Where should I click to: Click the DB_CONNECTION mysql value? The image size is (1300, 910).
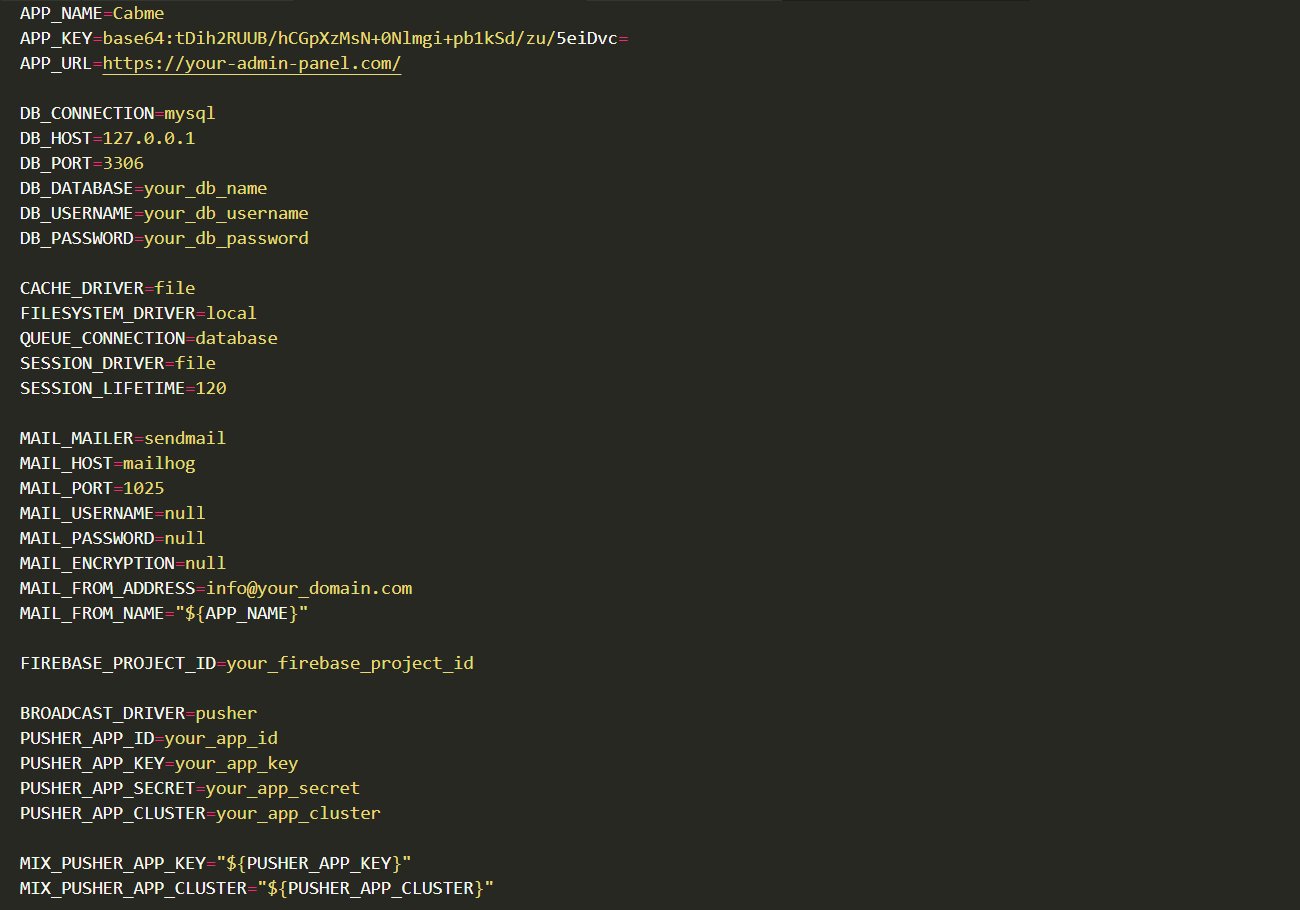tap(190, 114)
